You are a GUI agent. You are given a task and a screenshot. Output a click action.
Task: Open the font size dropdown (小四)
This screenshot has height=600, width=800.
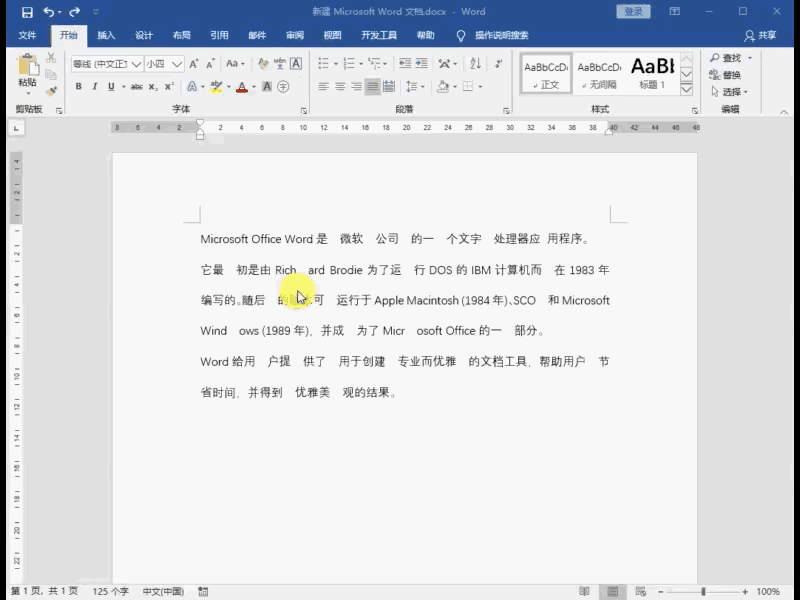tap(177, 64)
